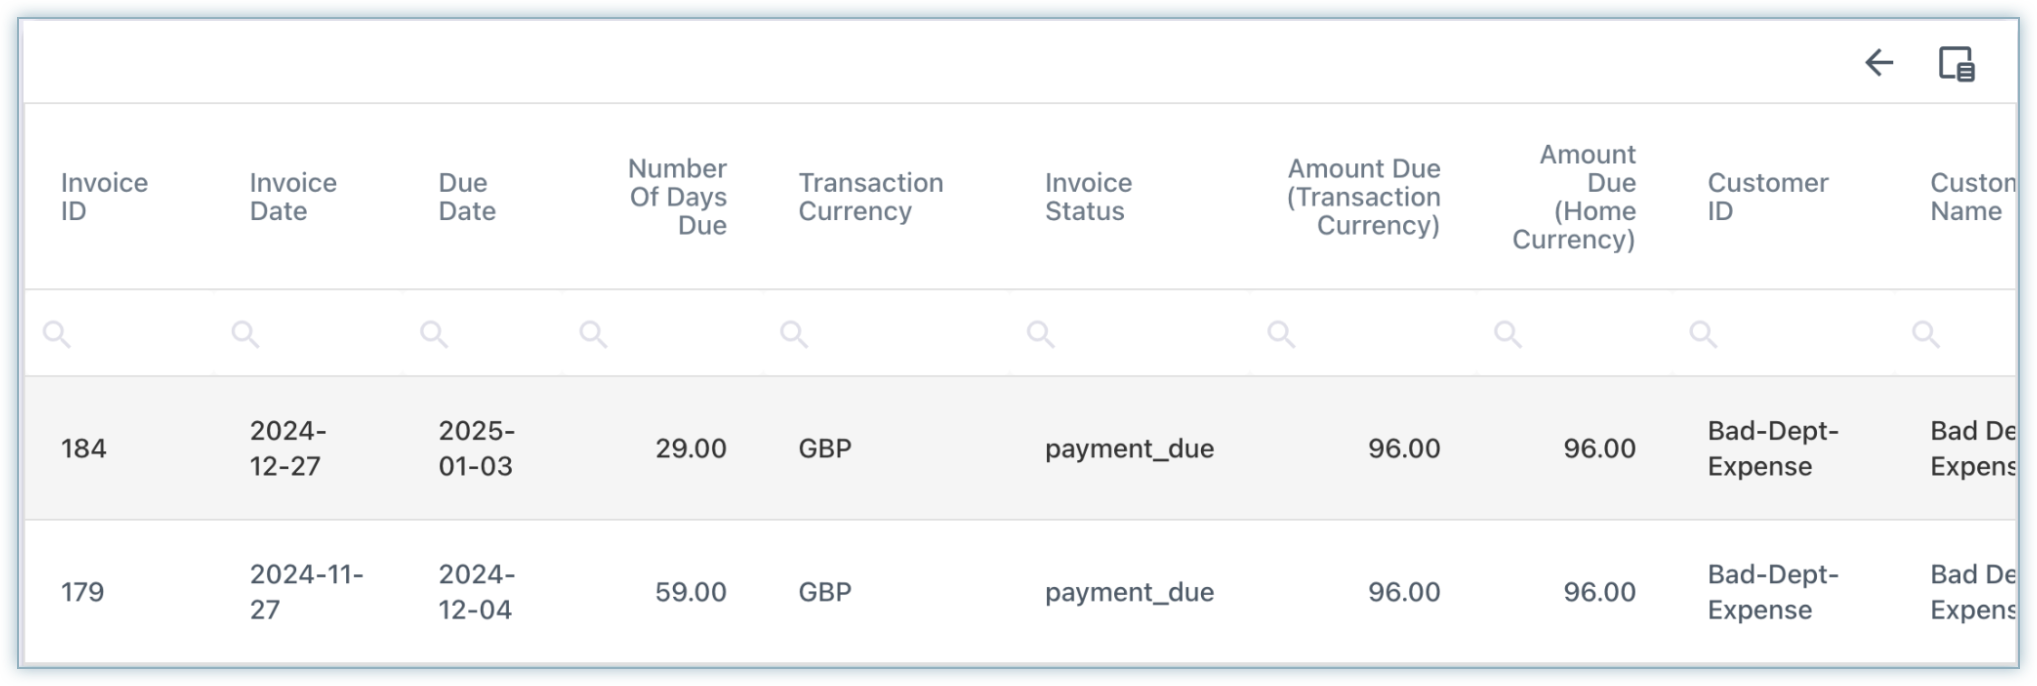Image resolution: width=2037 pixels, height=686 pixels.
Task: Open the column chooser icon
Action: (x=1956, y=63)
